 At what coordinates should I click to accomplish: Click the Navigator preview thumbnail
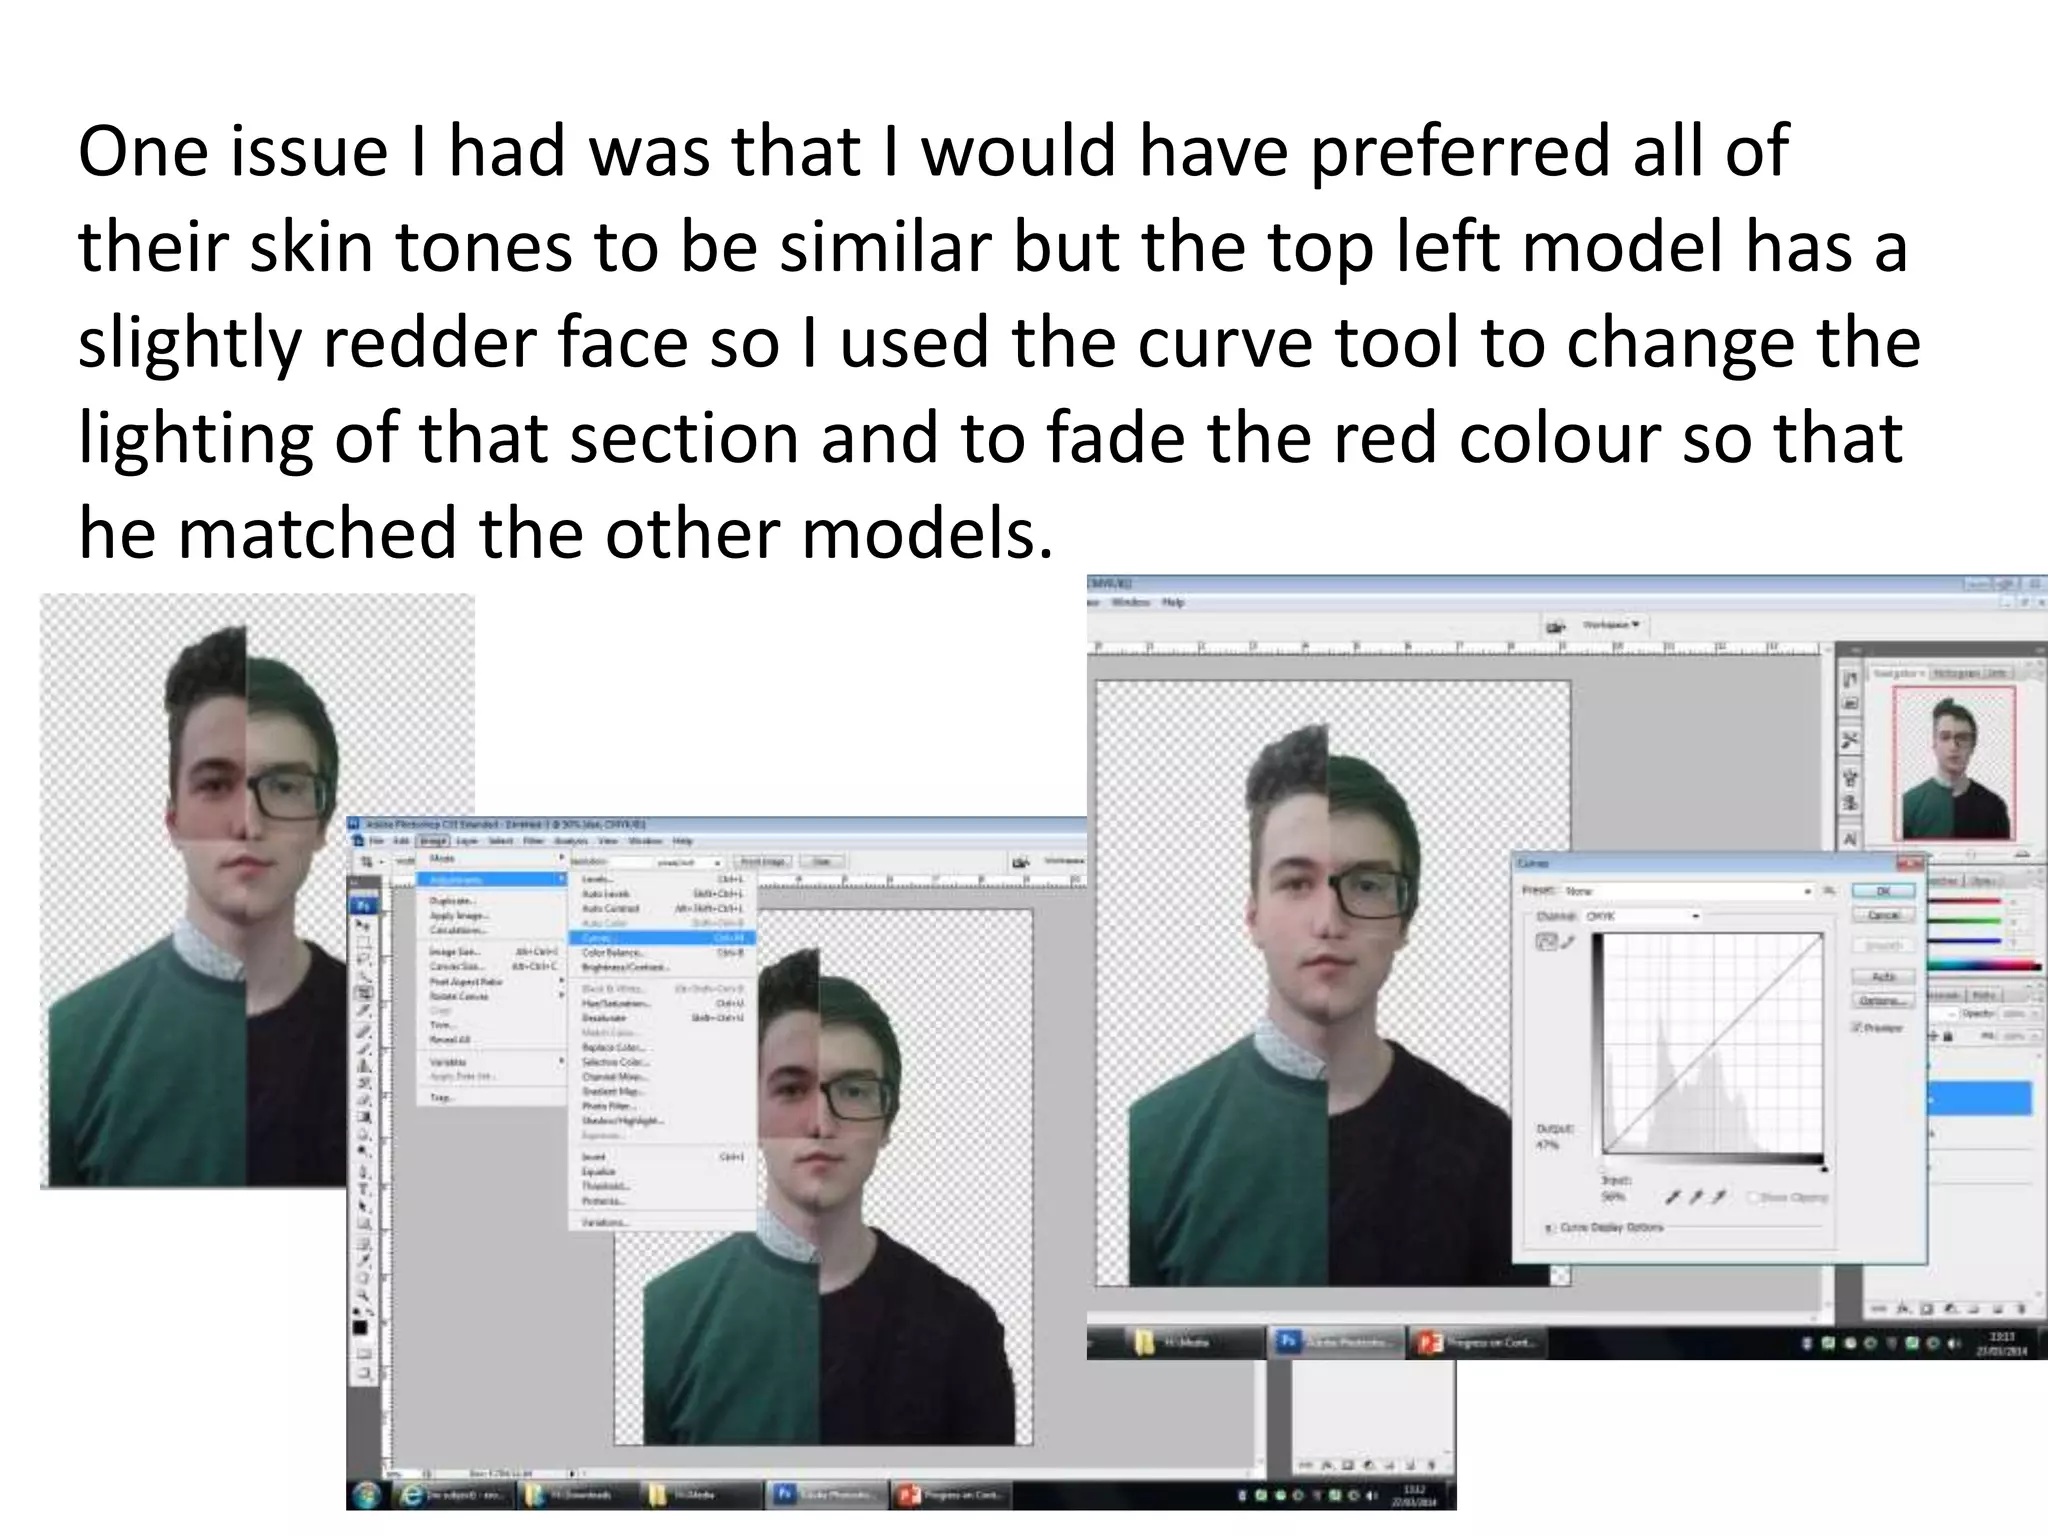pos(1954,762)
